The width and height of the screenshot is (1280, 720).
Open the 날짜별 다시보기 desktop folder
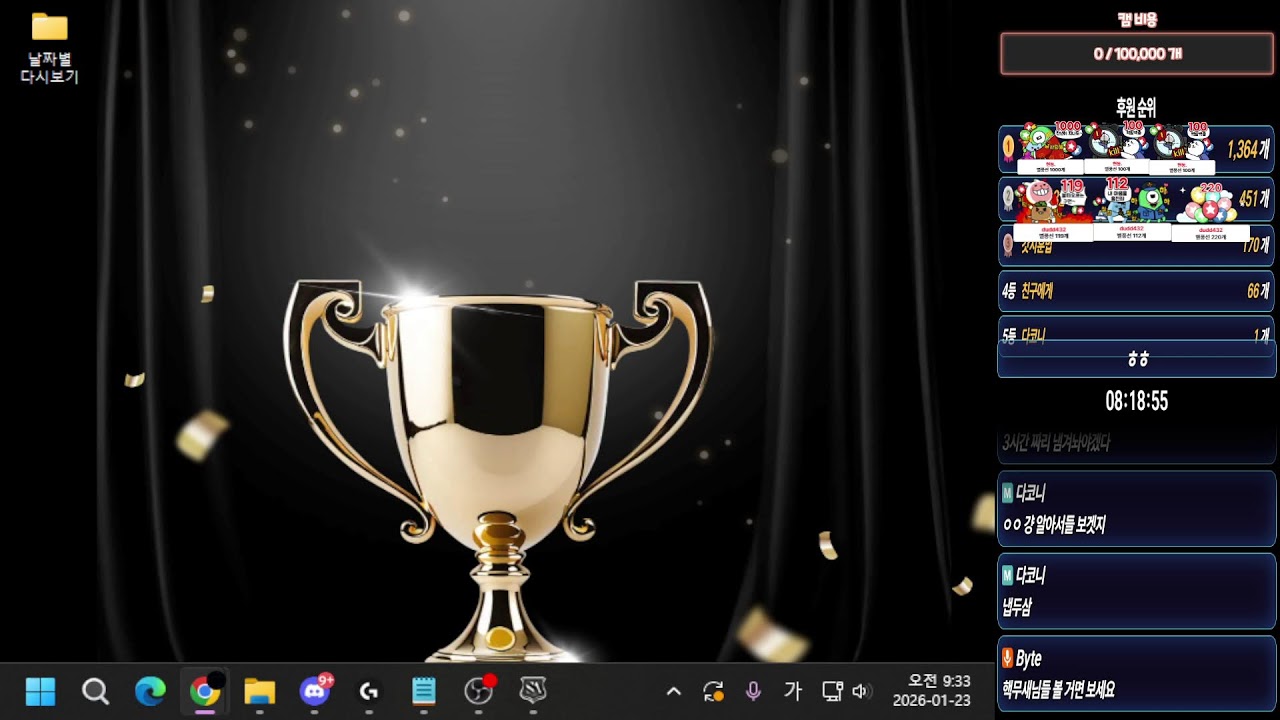[x=49, y=48]
